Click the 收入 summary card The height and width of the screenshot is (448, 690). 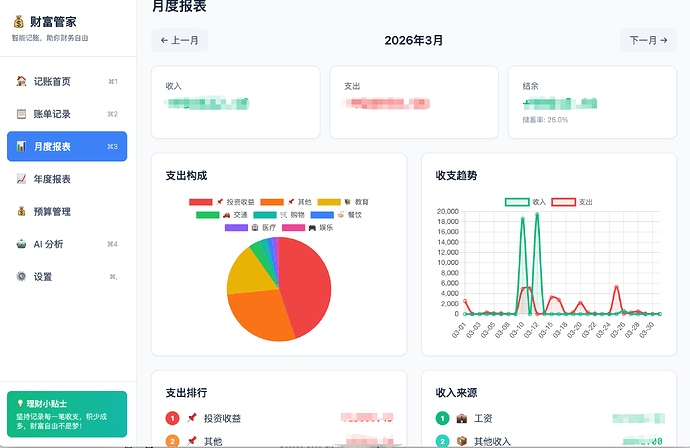[235, 102]
